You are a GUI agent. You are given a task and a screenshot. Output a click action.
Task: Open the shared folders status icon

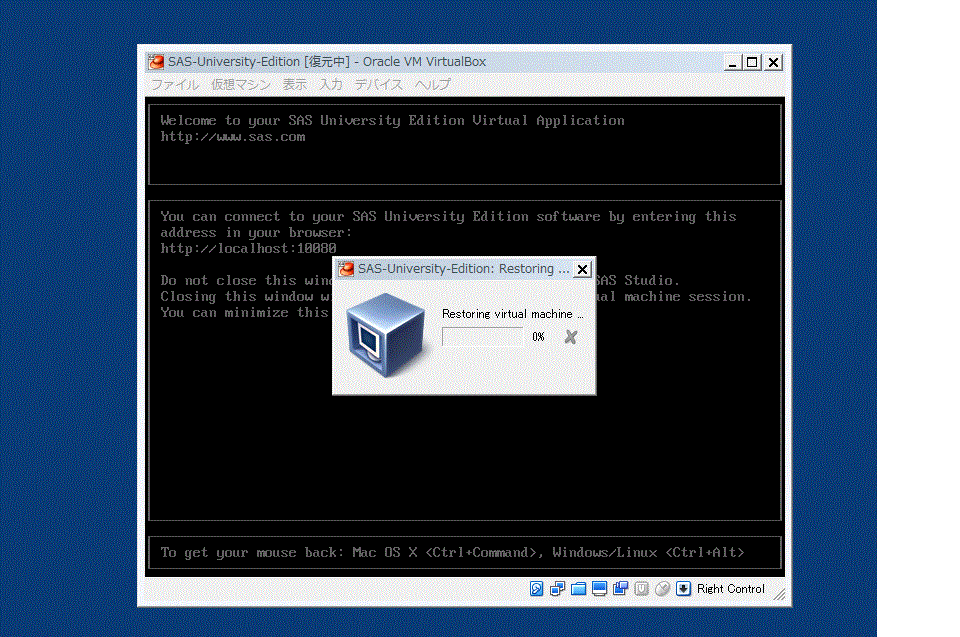point(579,589)
